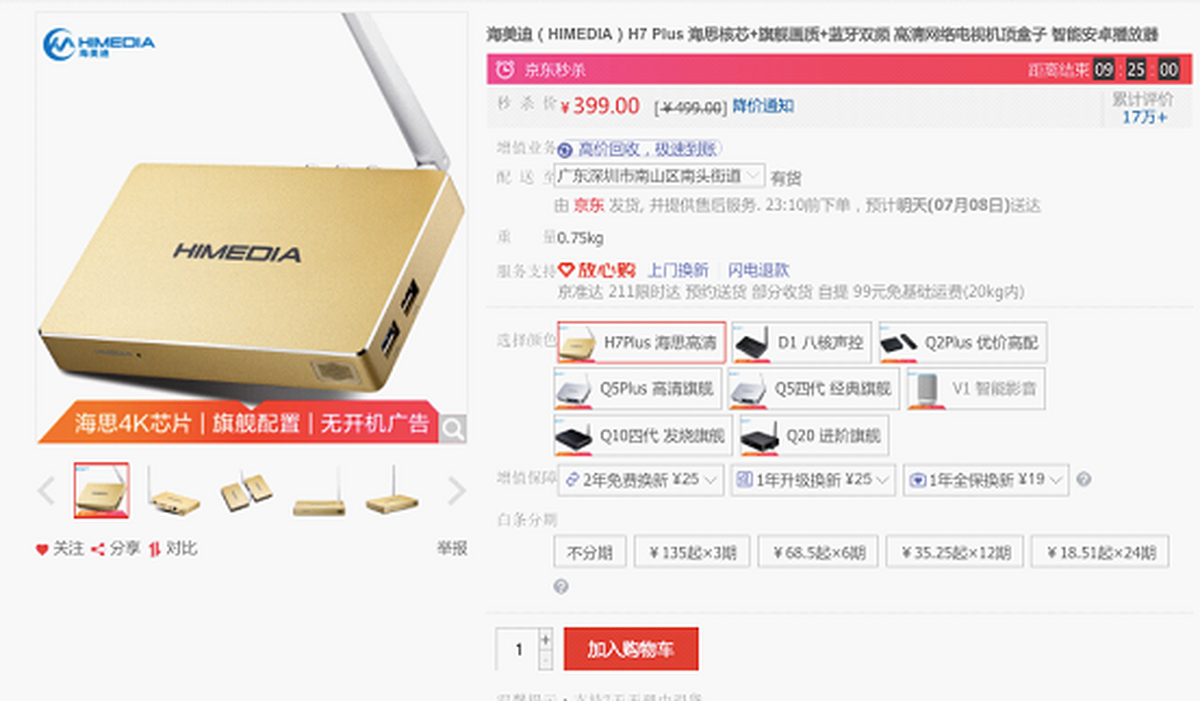Click the question mark icon under 白条分期
Screen dimensions: 1200x701
[560, 587]
